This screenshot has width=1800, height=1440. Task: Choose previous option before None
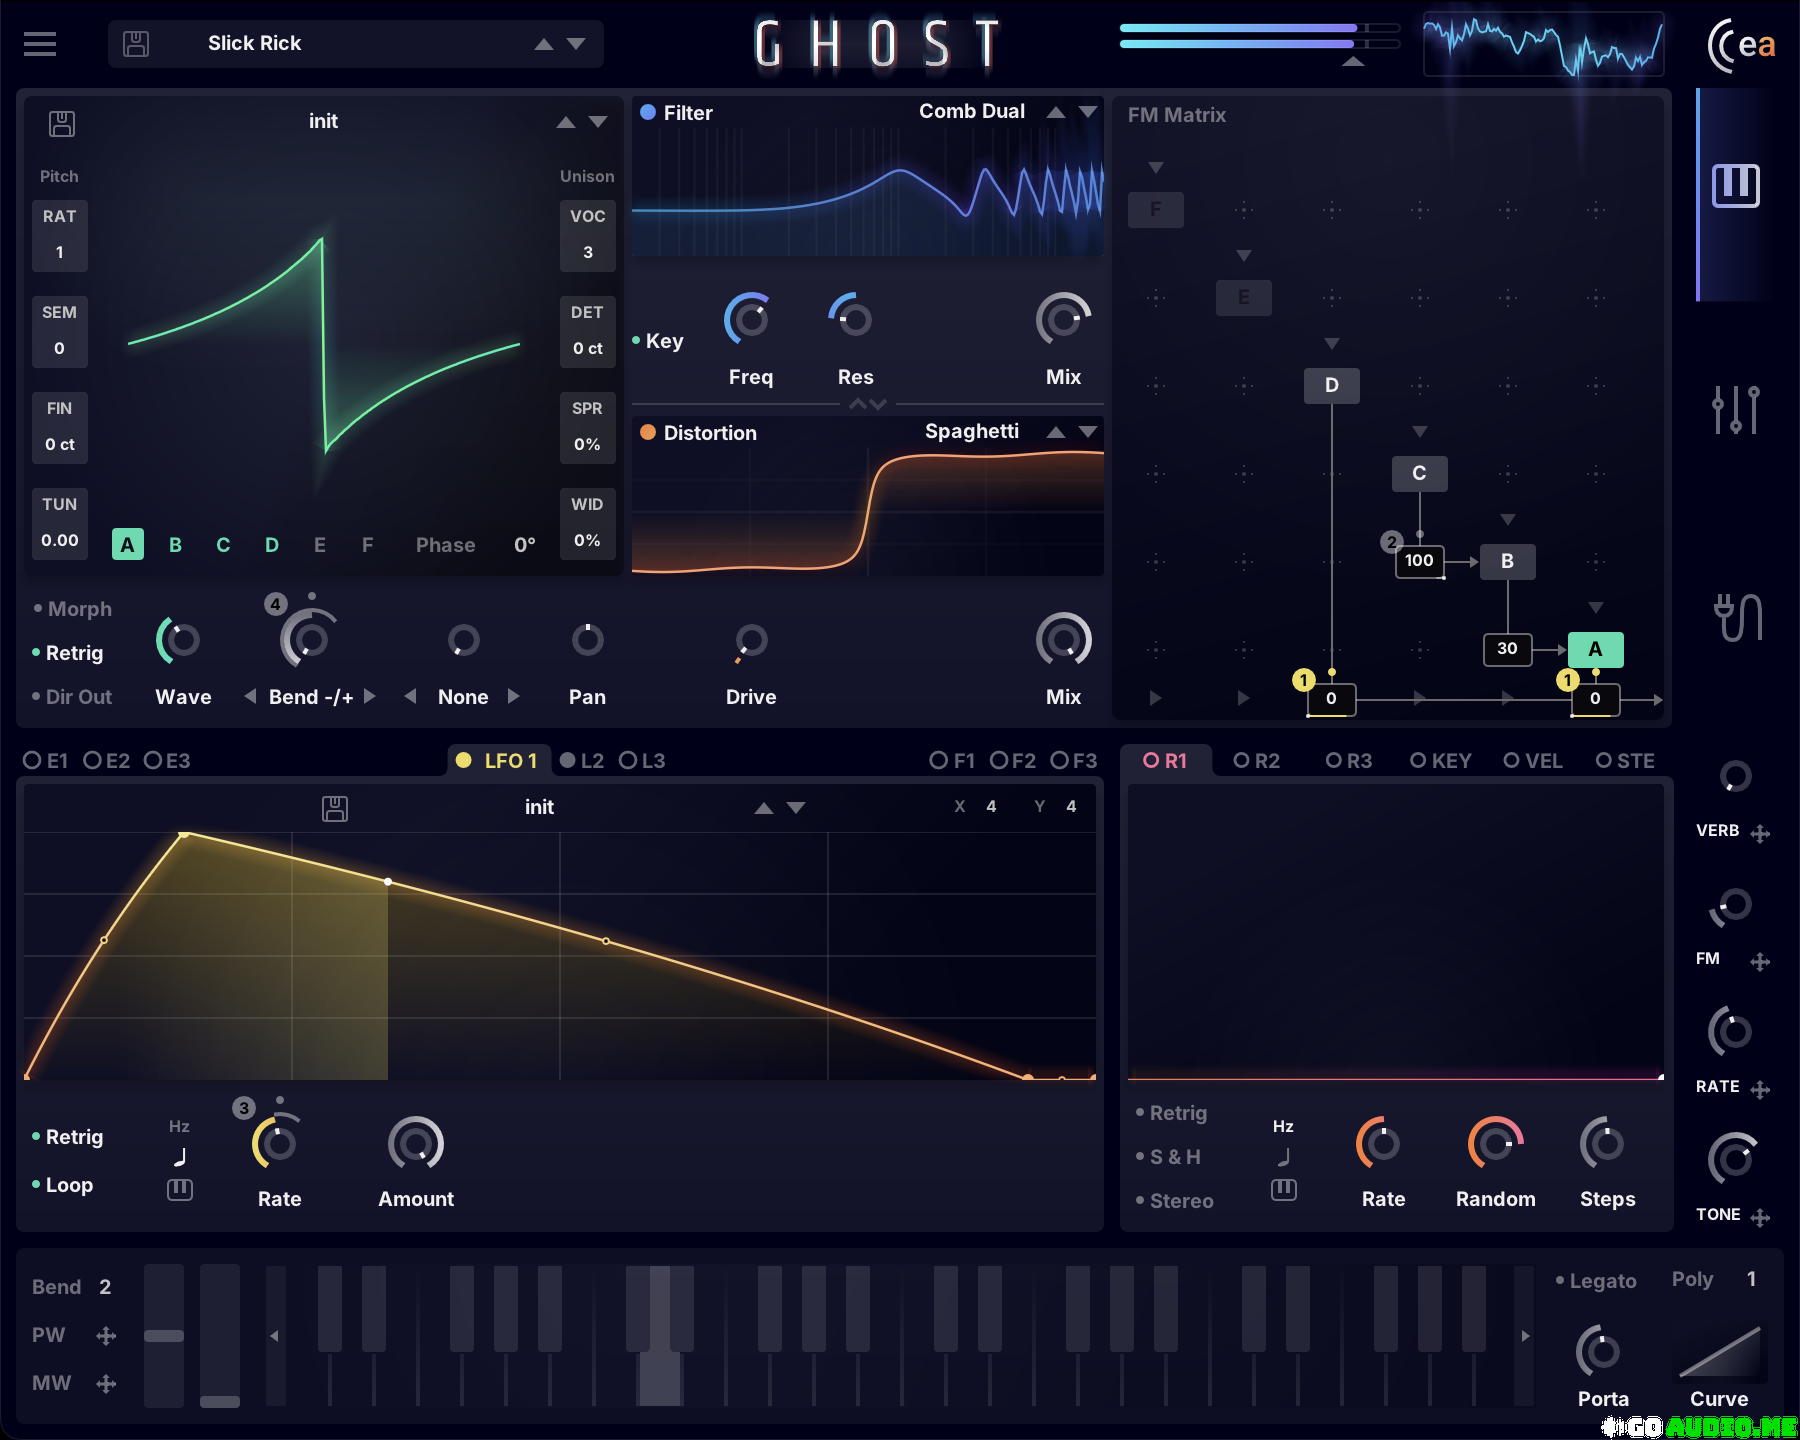410,696
